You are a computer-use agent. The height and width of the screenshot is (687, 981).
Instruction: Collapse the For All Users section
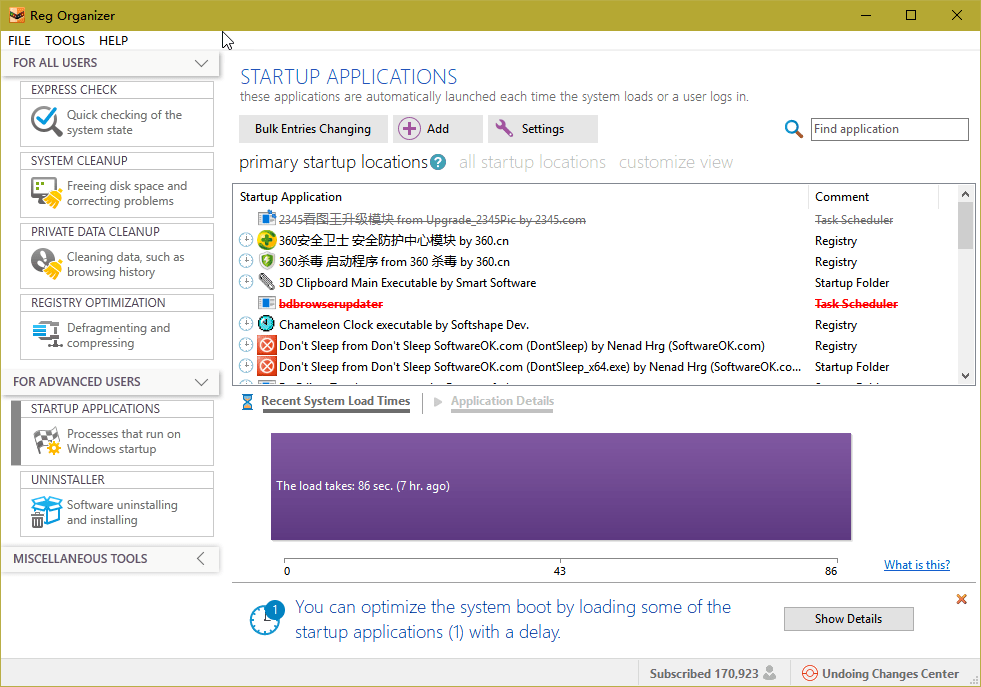201,63
